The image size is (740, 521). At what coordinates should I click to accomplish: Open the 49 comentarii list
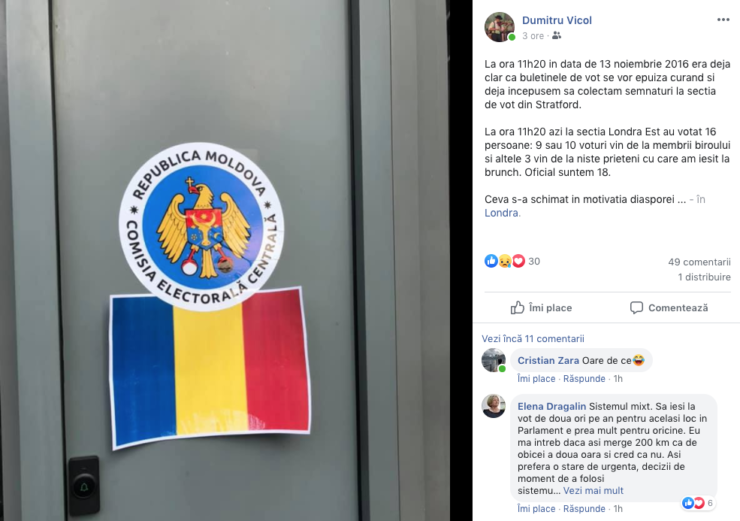click(699, 262)
